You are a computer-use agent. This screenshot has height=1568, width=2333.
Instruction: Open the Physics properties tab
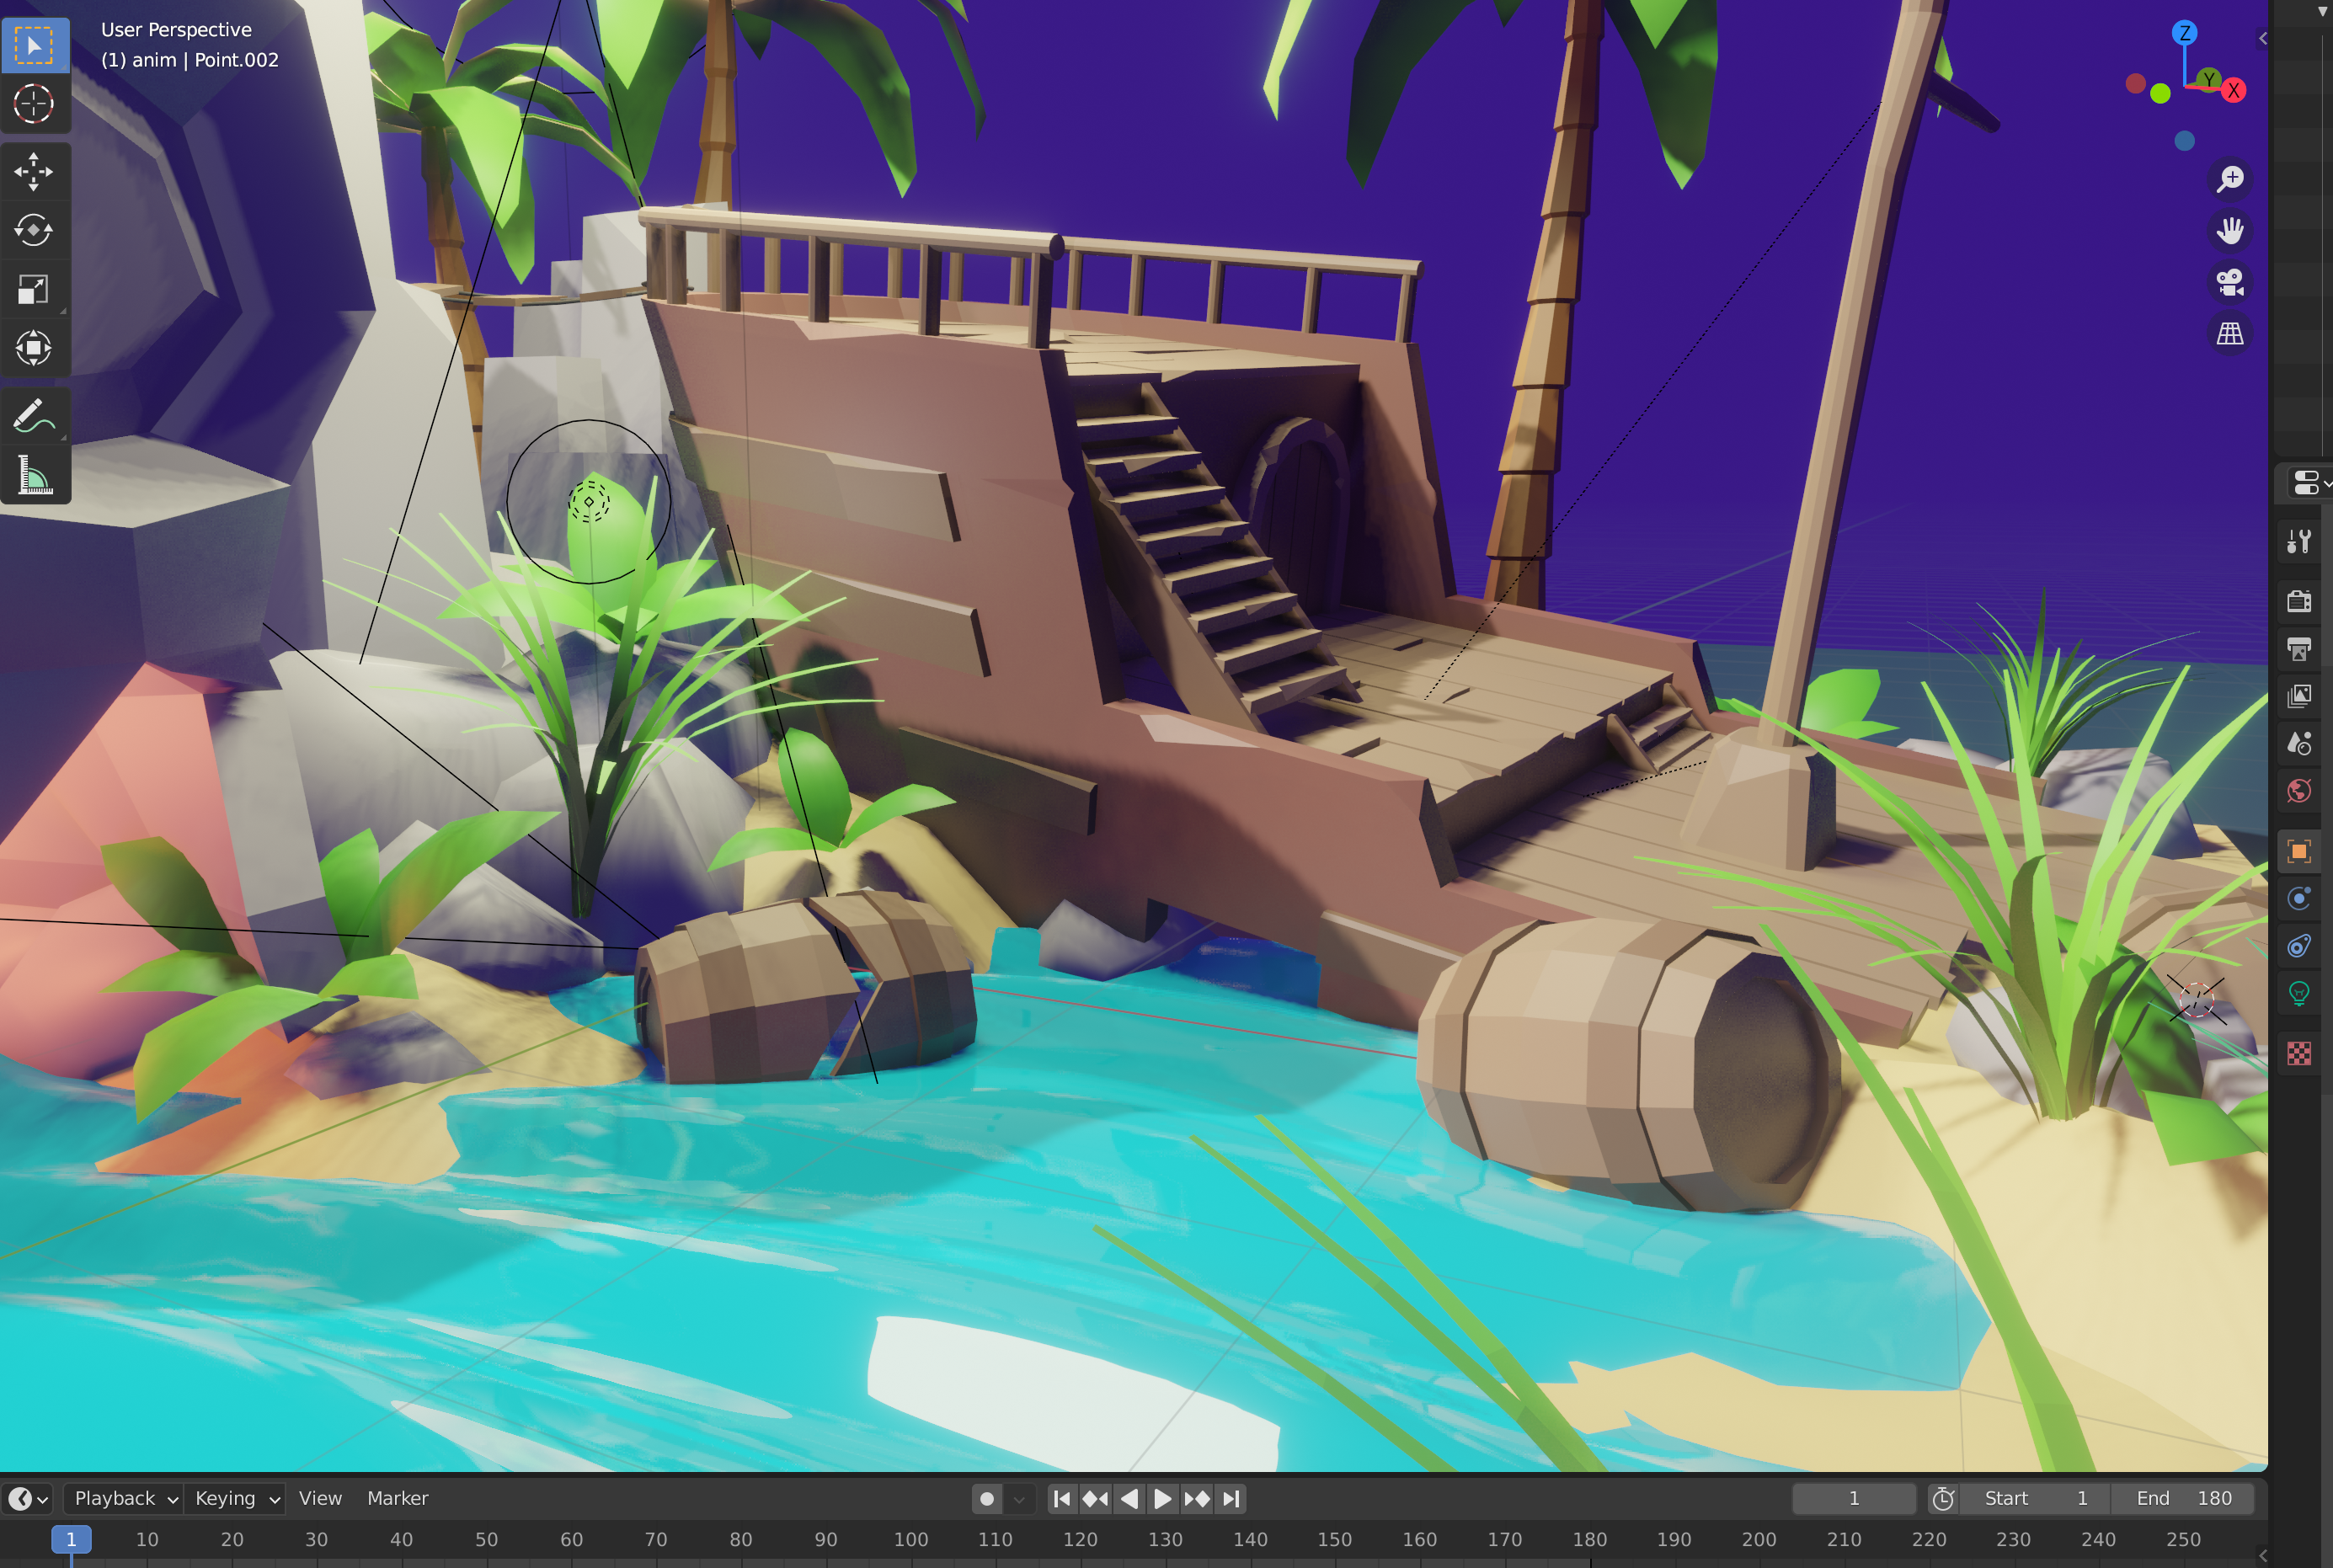point(2299,898)
